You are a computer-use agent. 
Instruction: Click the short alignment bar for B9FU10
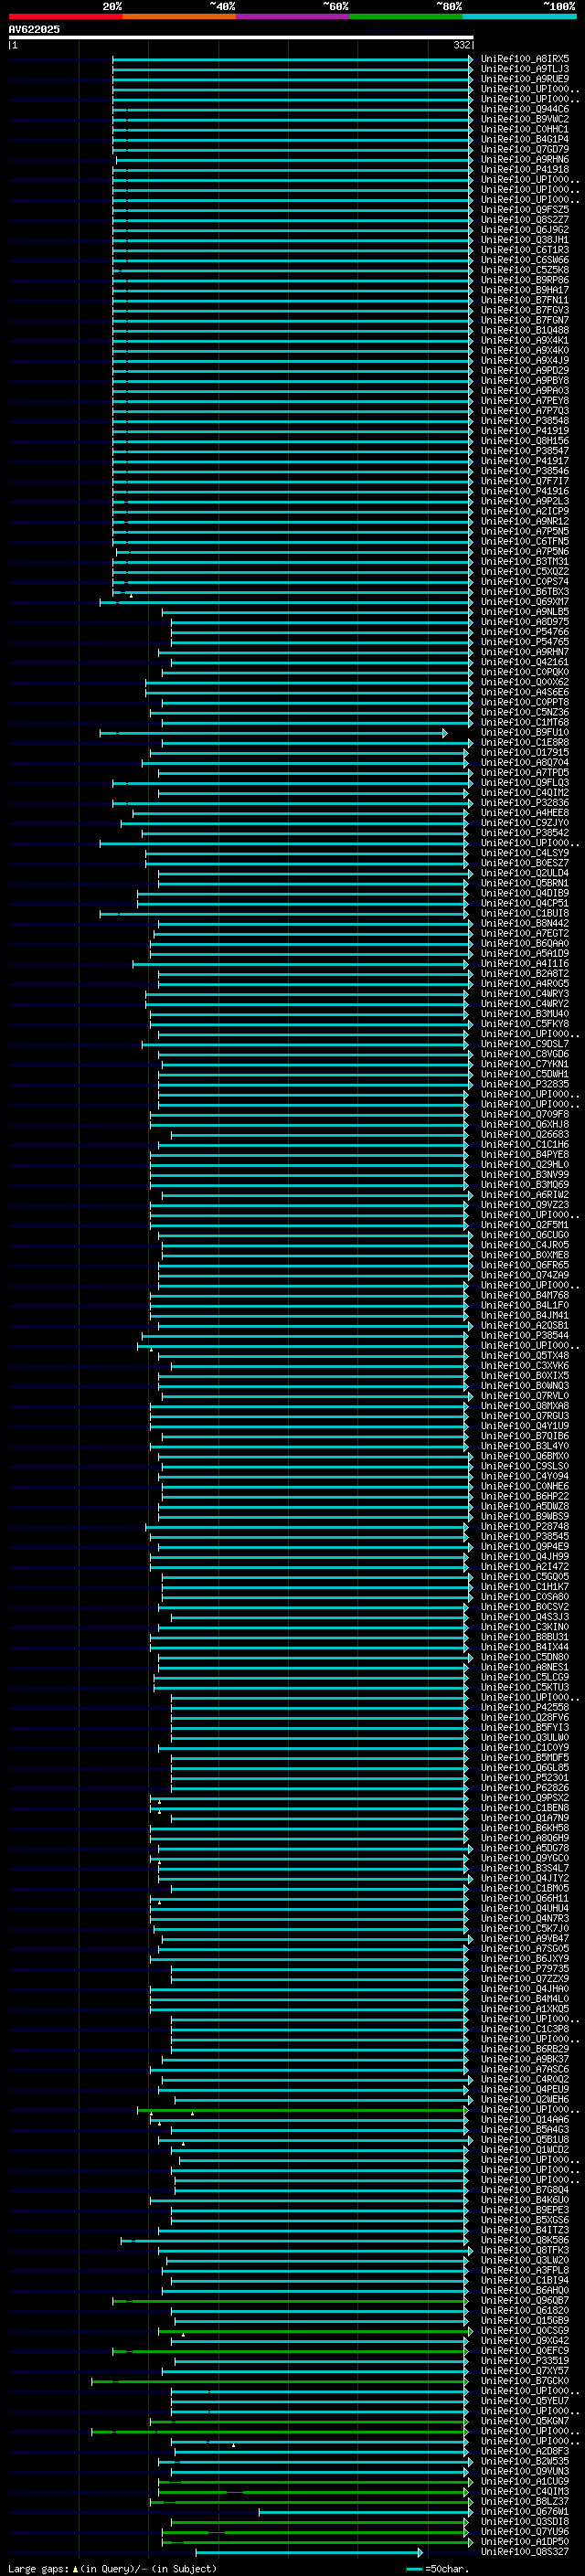click(x=273, y=733)
